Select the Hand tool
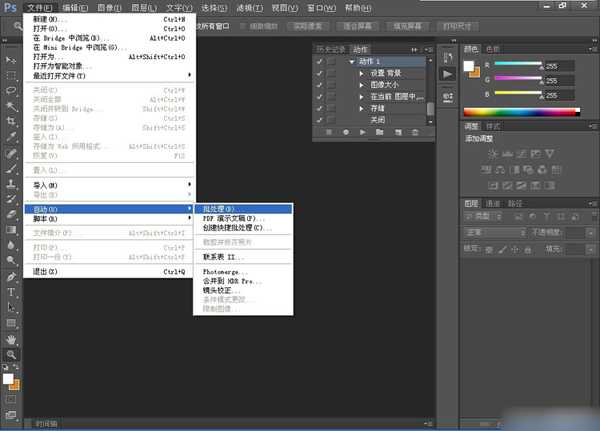 point(11,339)
